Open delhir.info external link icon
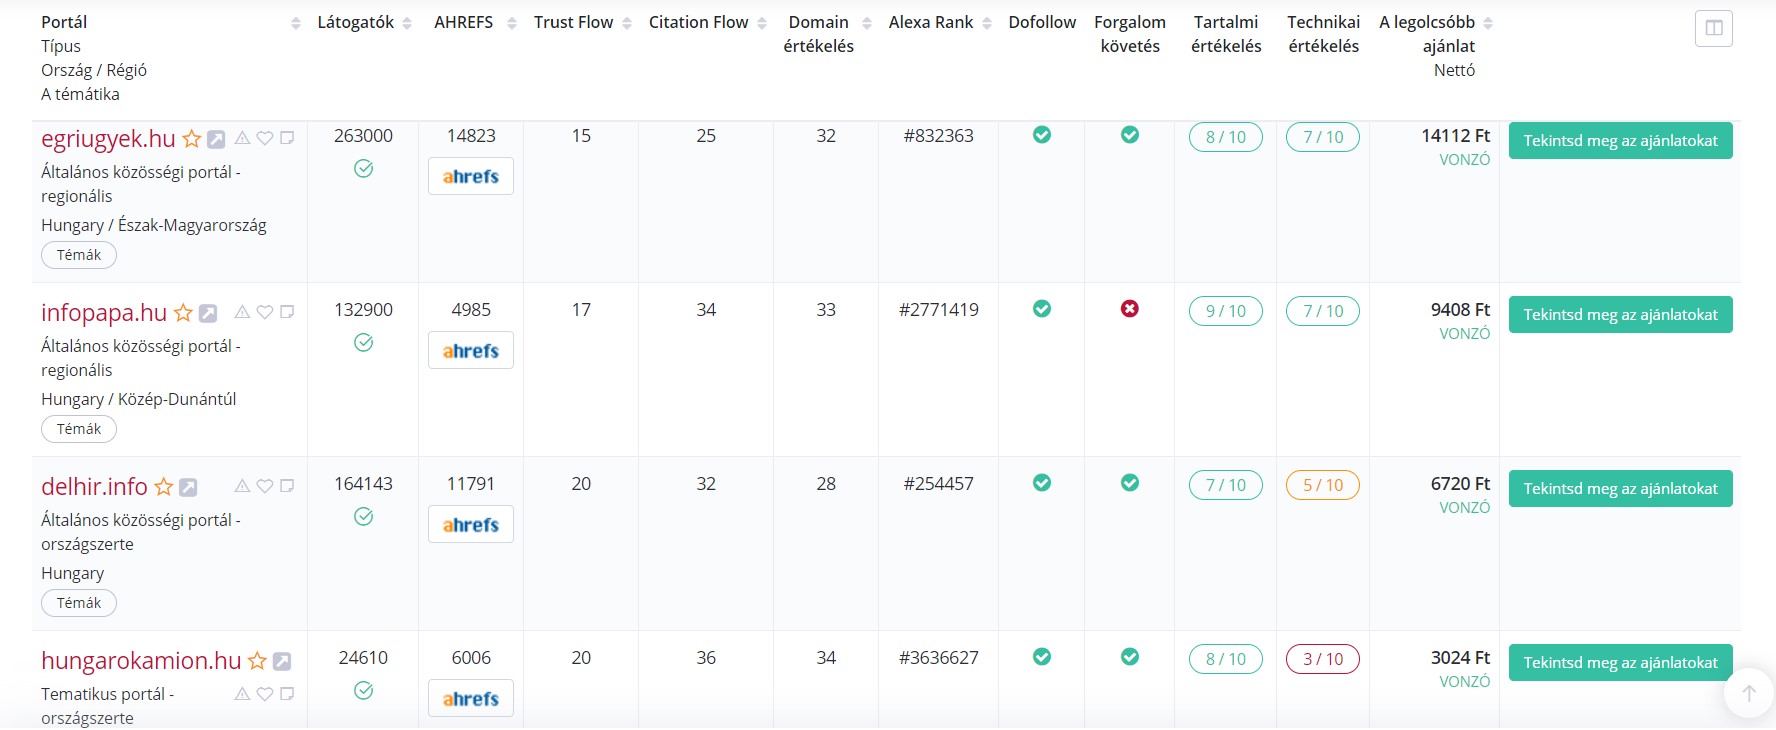Image resolution: width=1776 pixels, height=730 pixels. coord(188,487)
